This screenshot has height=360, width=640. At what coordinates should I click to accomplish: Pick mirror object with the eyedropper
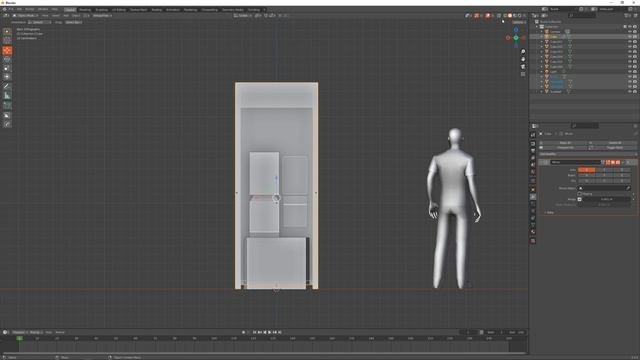[628, 188]
